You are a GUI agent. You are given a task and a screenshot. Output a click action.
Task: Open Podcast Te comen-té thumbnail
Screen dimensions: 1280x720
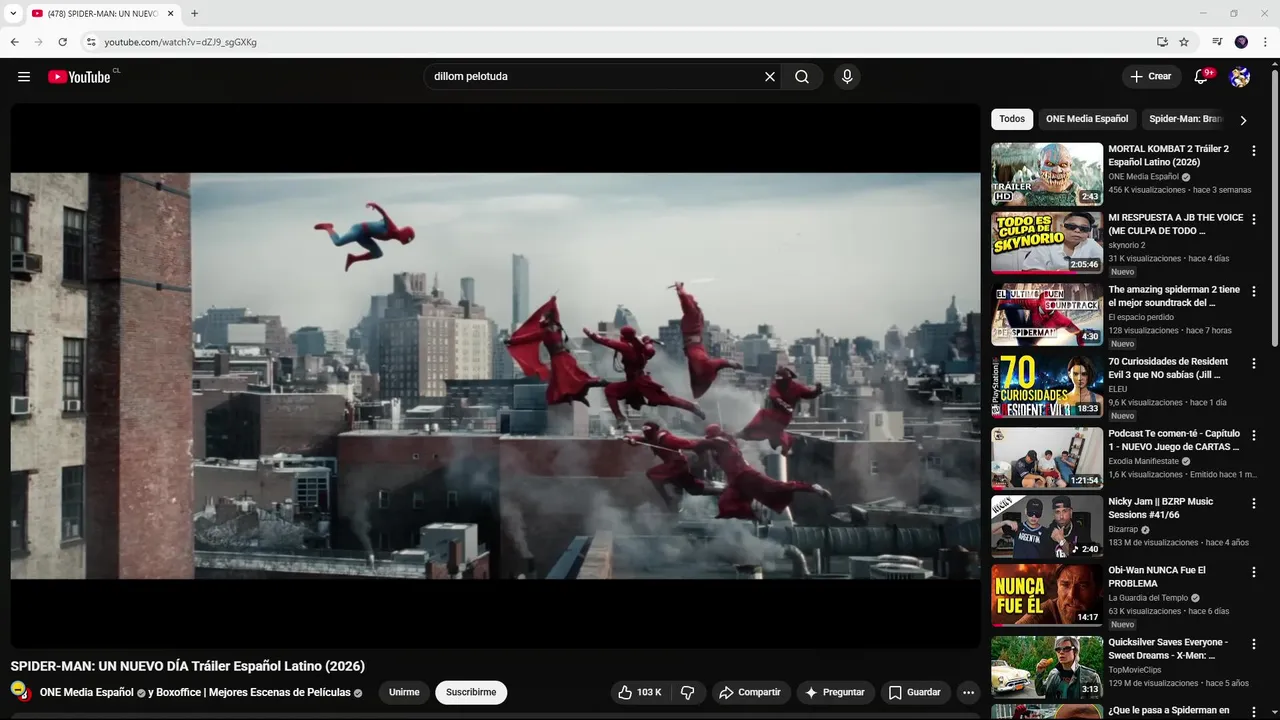point(1047,459)
